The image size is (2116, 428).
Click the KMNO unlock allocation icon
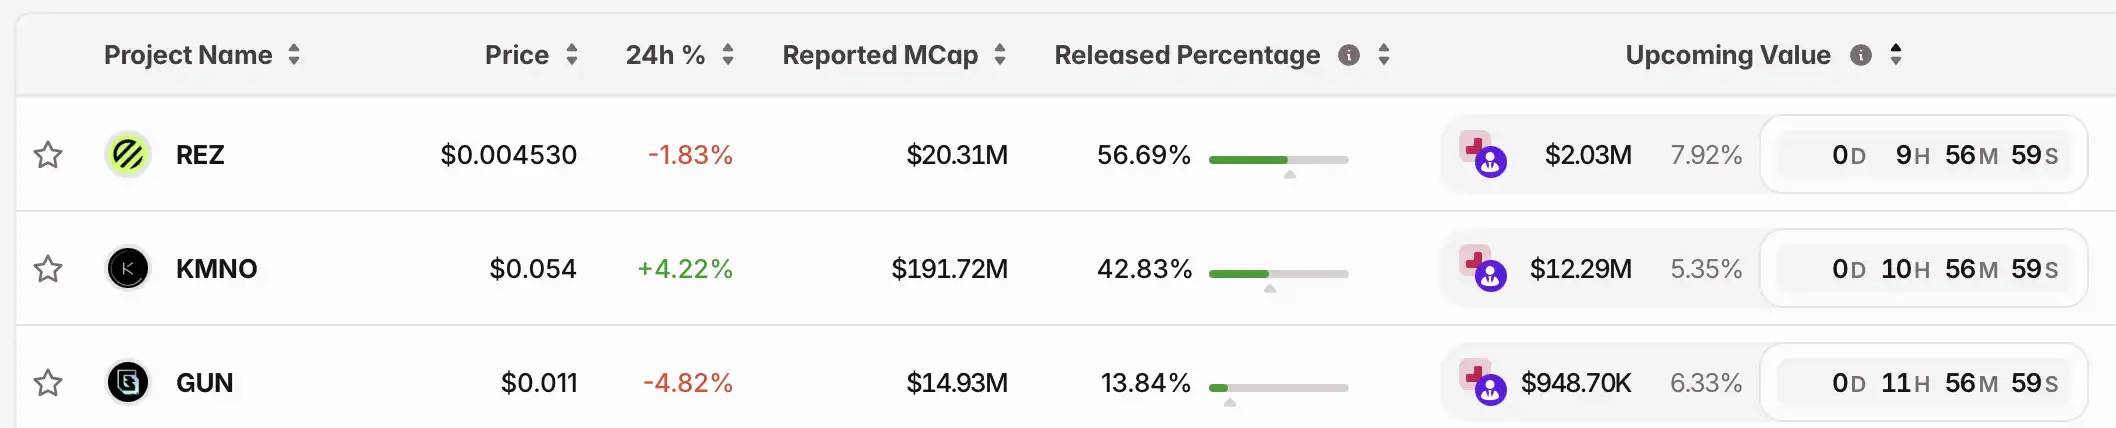tap(1482, 269)
